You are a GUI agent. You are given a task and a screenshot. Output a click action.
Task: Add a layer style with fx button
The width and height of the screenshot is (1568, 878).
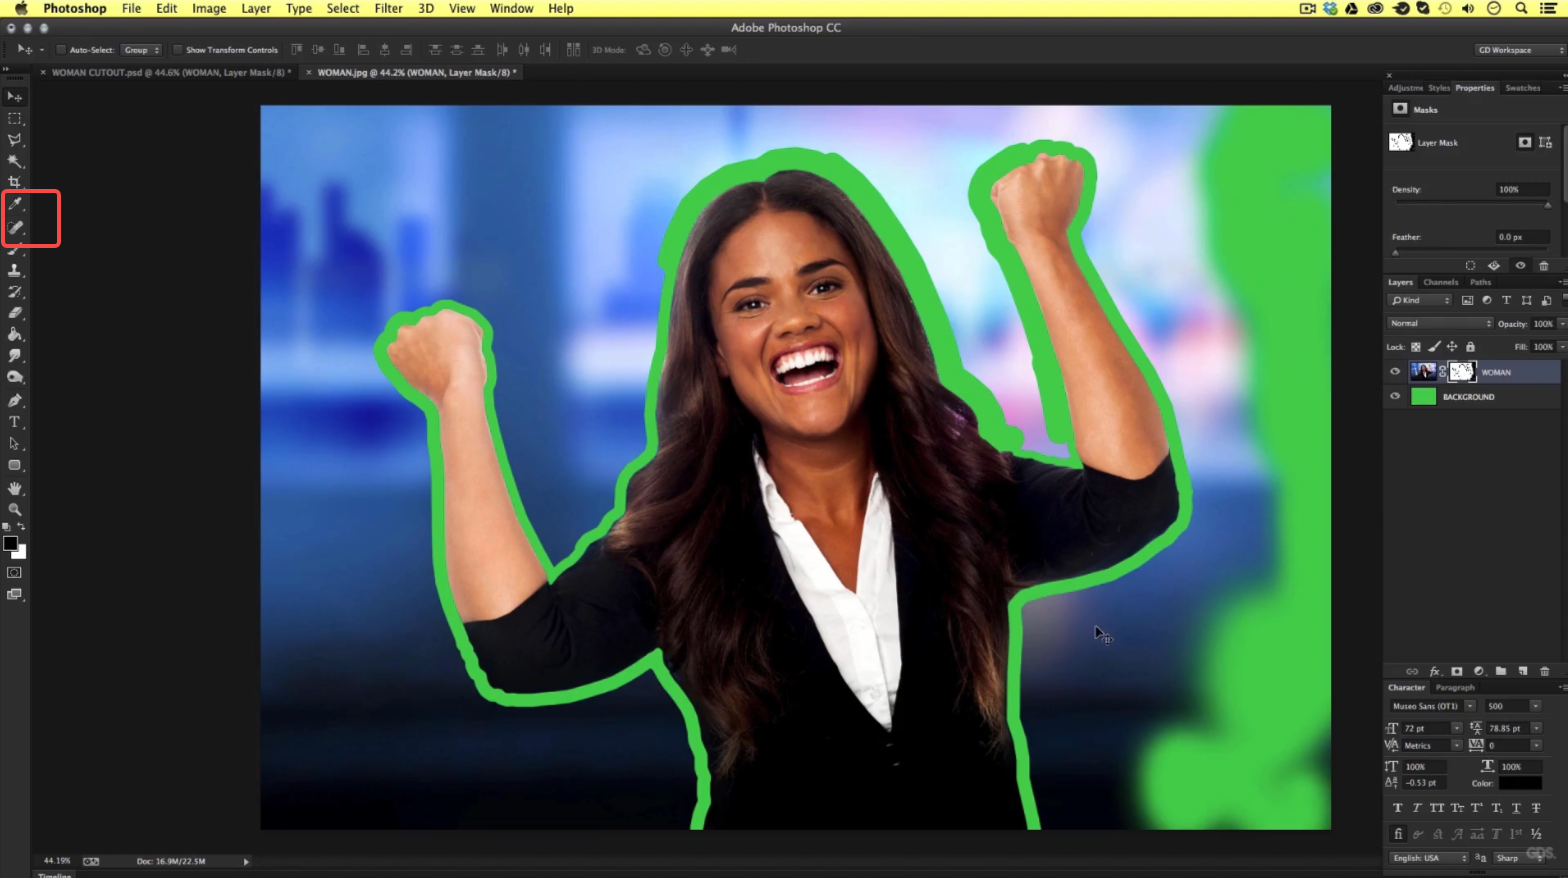(x=1434, y=671)
